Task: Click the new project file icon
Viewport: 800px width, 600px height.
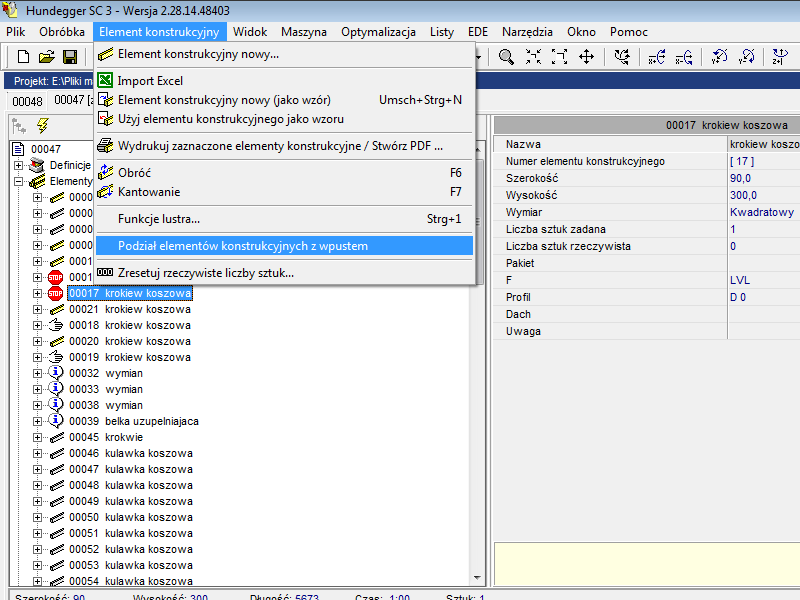Action: (22, 57)
